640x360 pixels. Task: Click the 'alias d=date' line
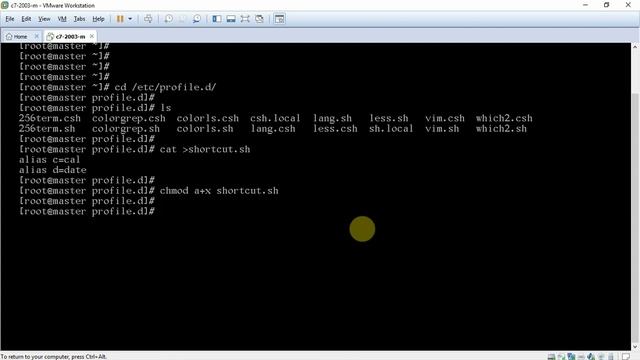click(53, 170)
